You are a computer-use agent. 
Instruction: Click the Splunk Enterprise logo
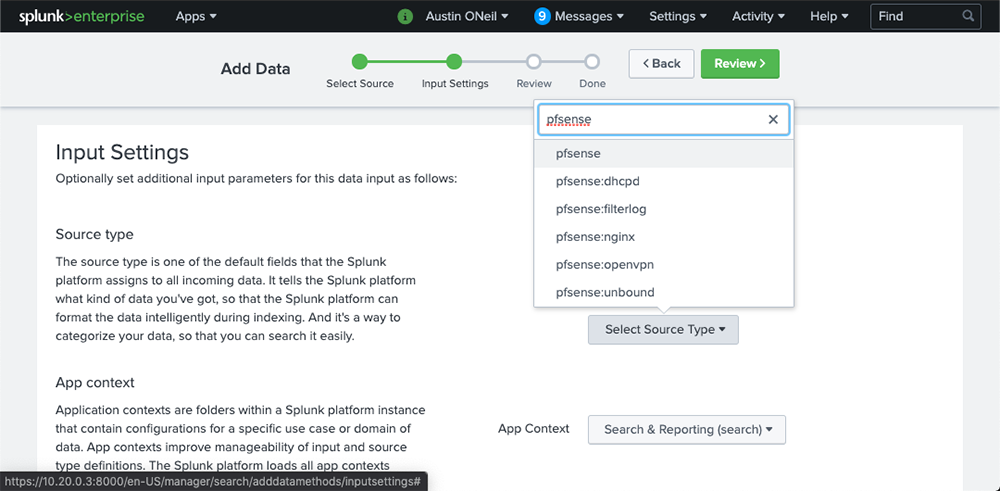click(81, 16)
